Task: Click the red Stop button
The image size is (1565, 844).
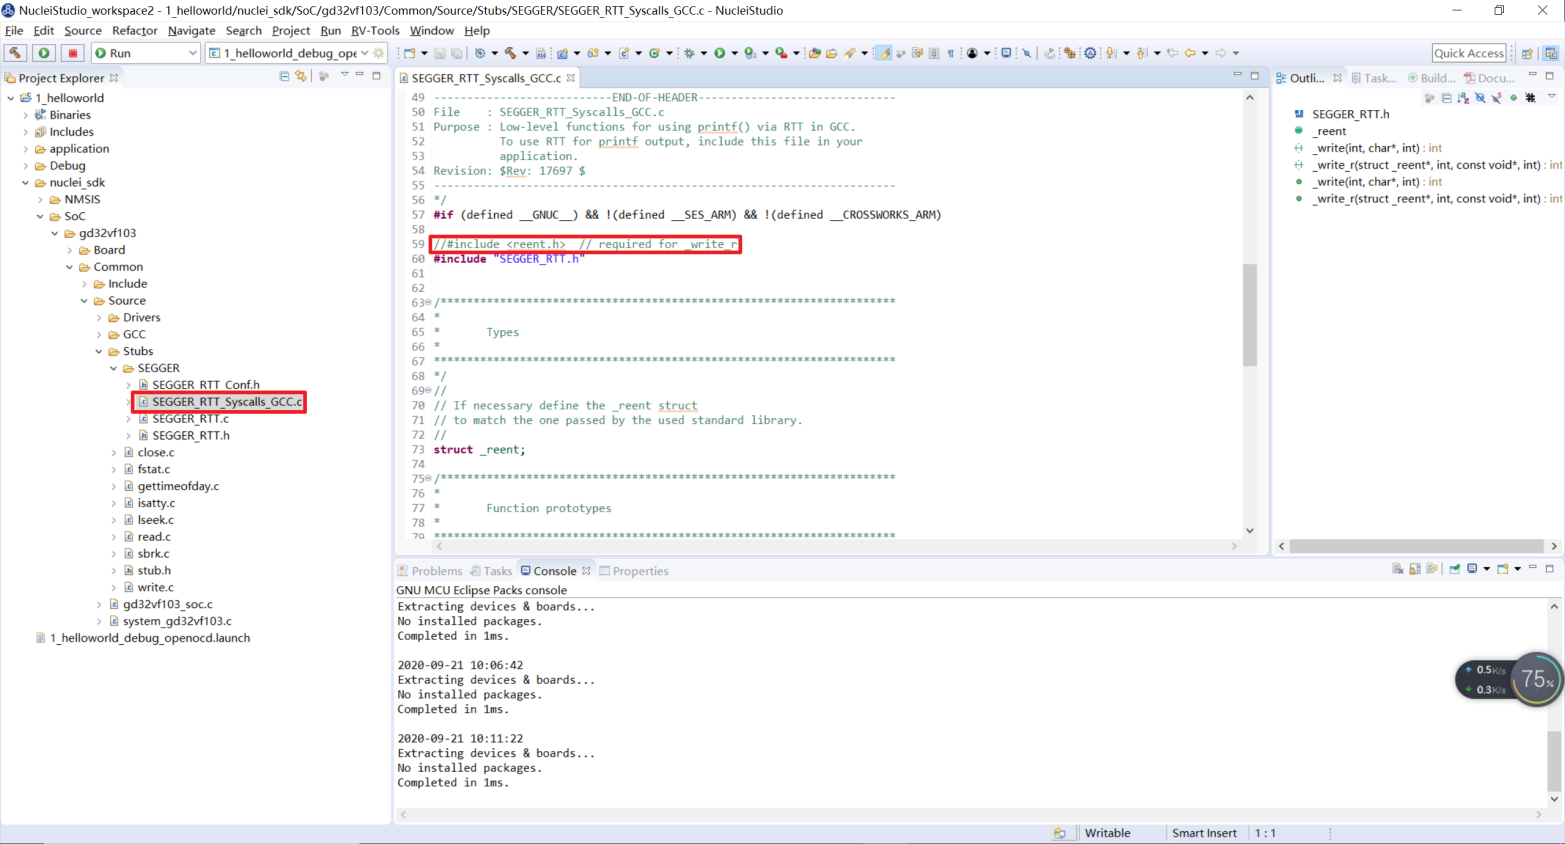Action: point(72,53)
